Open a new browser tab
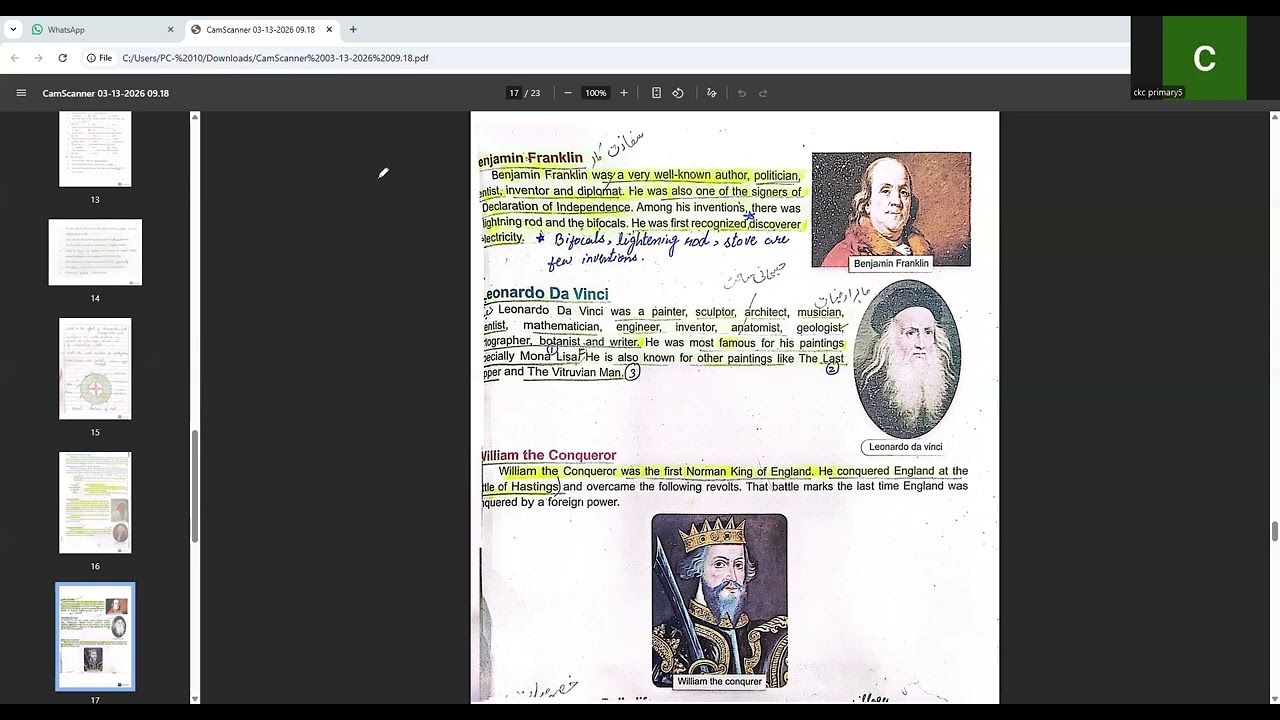This screenshot has width=1280, height=720. tap(353, 30)
